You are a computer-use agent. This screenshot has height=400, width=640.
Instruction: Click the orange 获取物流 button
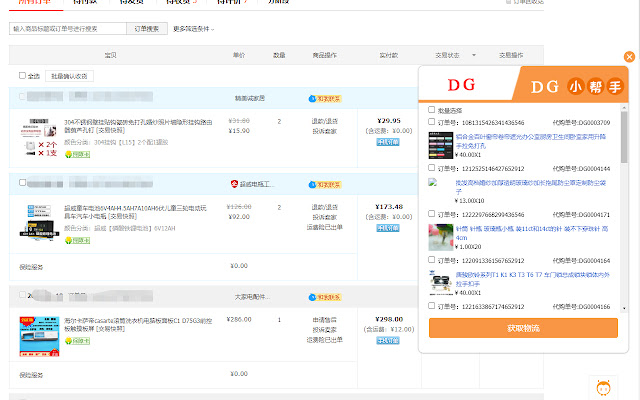point(523,328)
